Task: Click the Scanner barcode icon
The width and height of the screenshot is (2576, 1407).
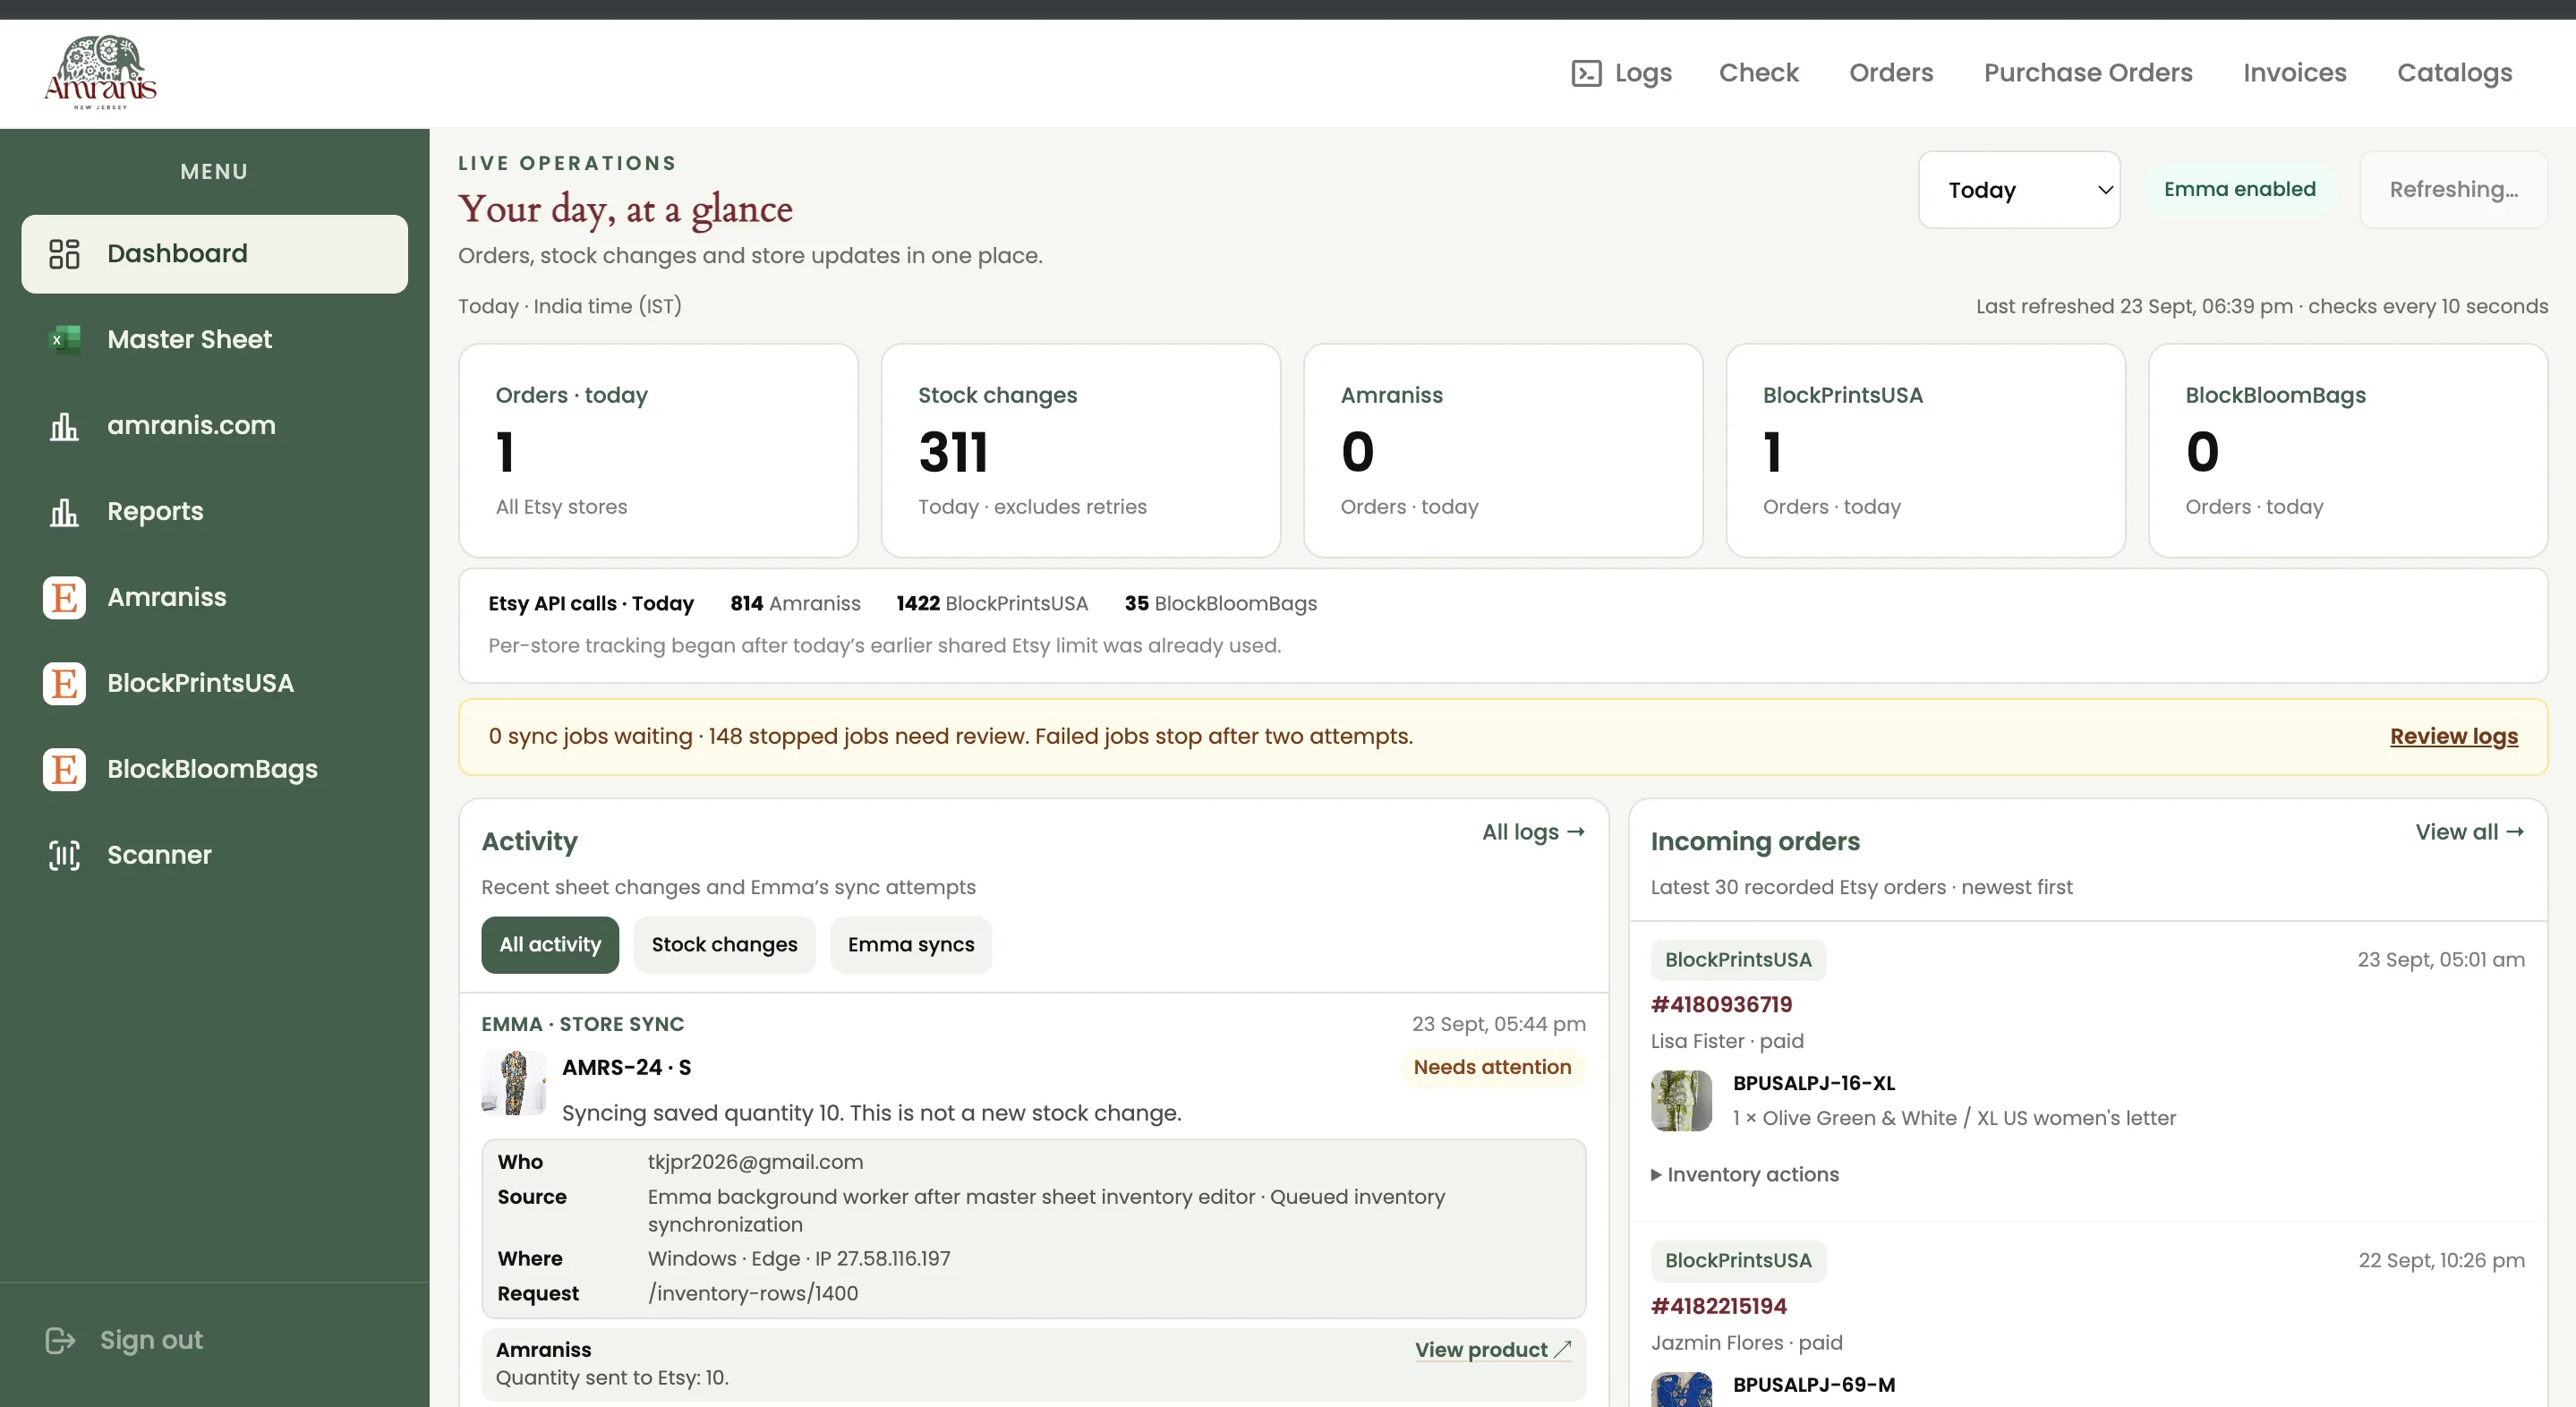Action: pyautogui.click(x=64, y=855)
